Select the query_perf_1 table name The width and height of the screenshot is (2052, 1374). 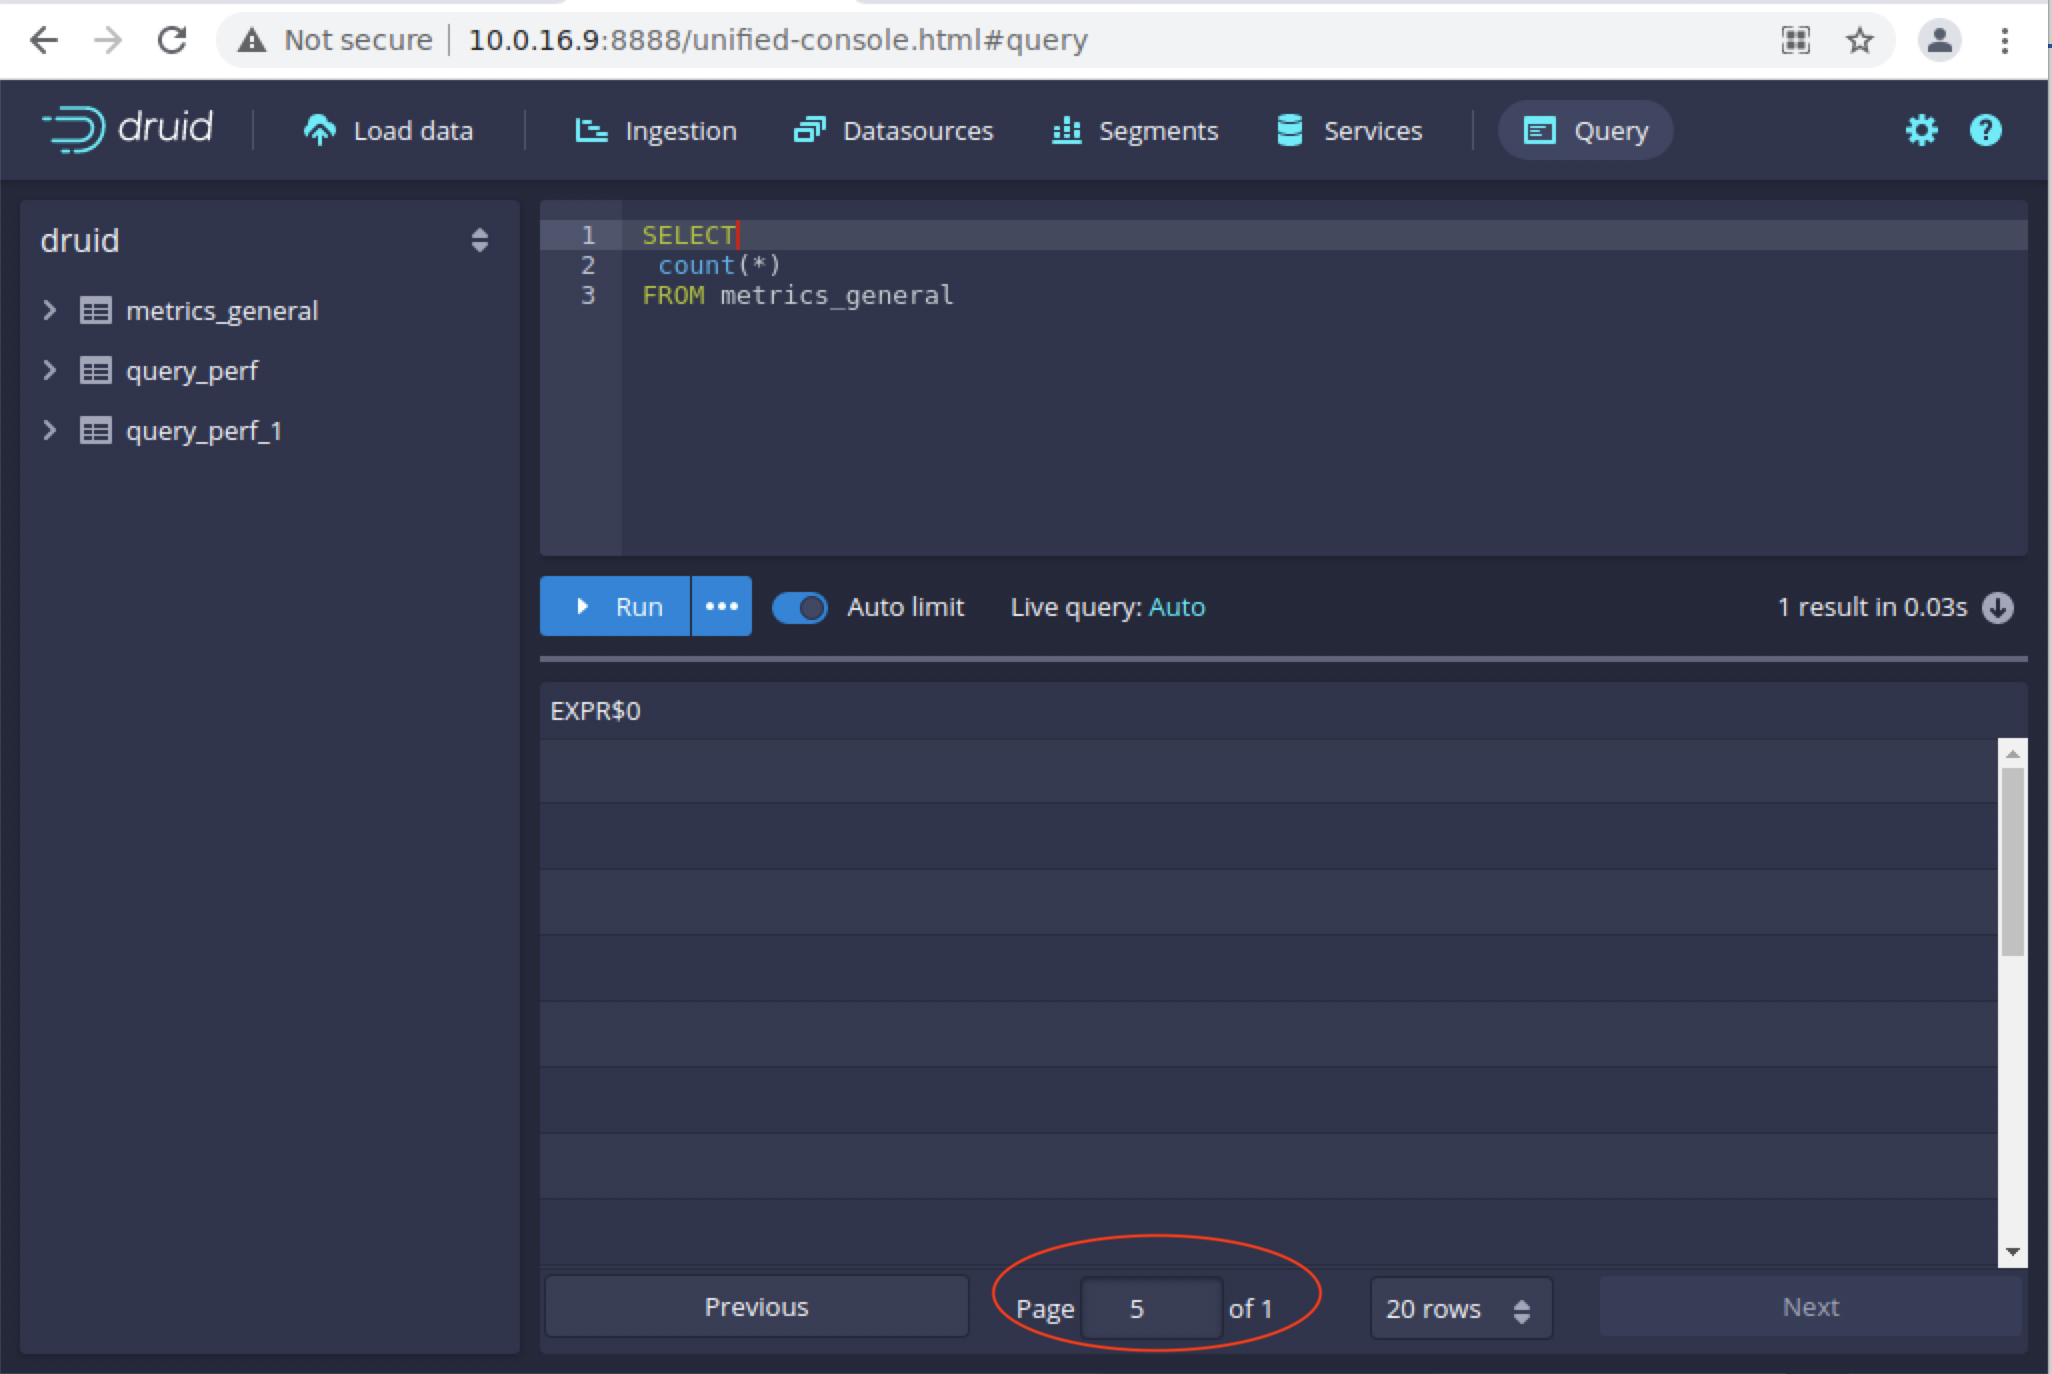coord(204,431)
